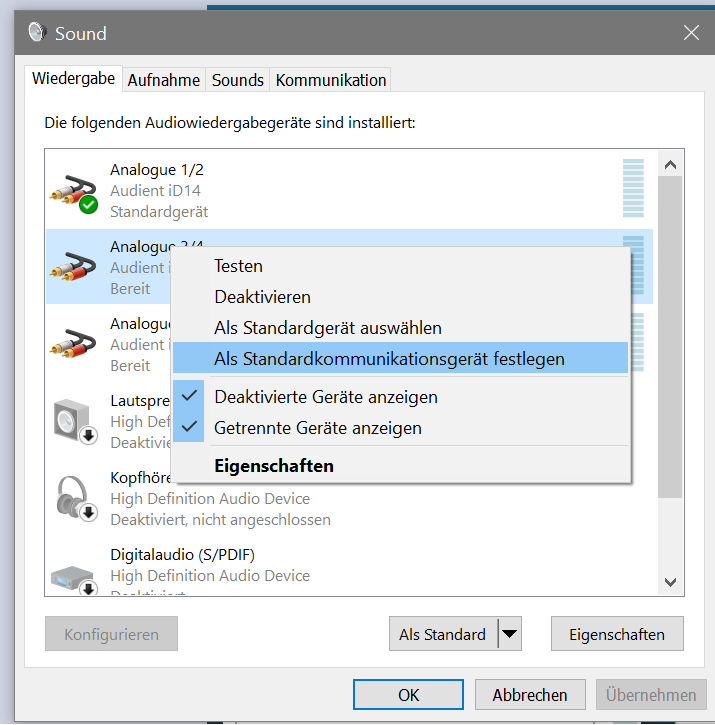Open the Kommunikation tab
The image size is (715, 725).
coord(331,80)
